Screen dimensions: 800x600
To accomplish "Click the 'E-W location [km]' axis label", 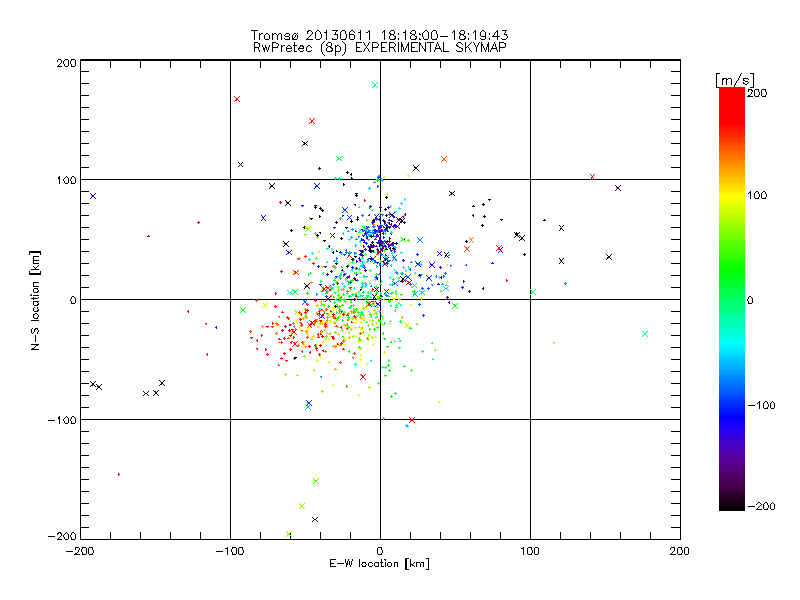I will click(x=379, y=564).
